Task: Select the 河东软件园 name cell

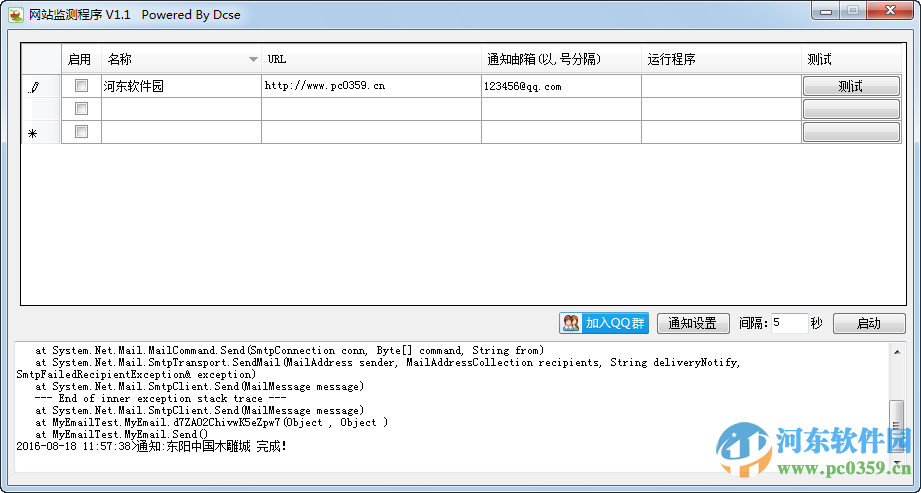Action: (x=181, y=86)
